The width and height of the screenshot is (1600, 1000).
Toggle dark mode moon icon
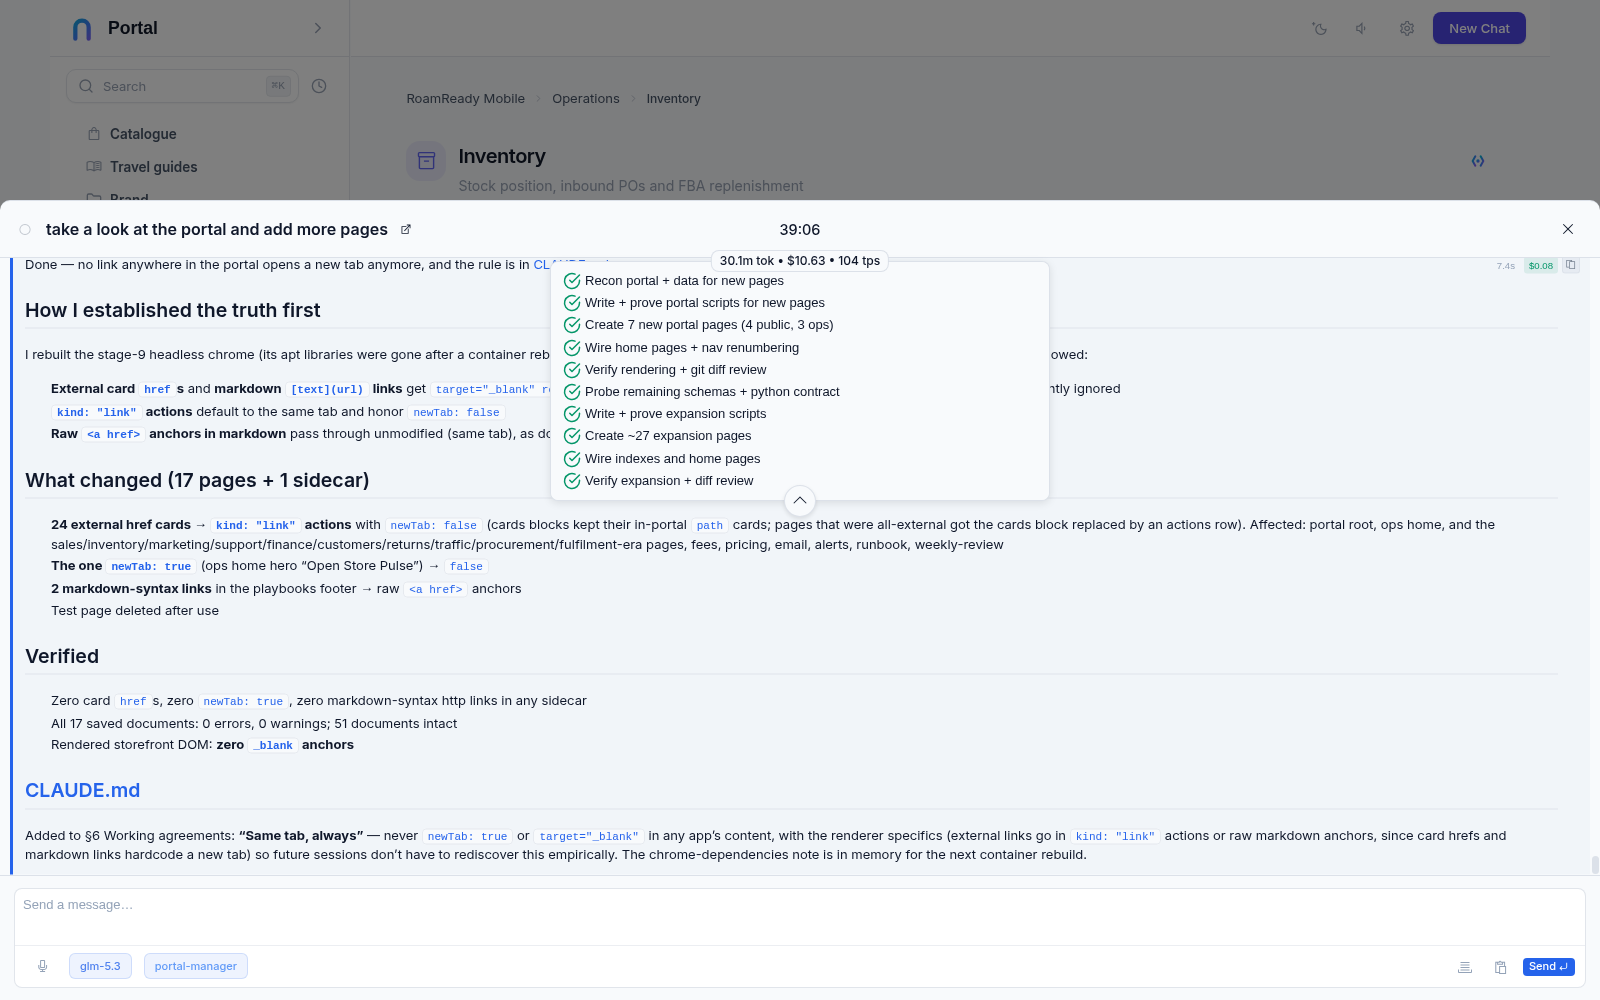coord(1320,29)
